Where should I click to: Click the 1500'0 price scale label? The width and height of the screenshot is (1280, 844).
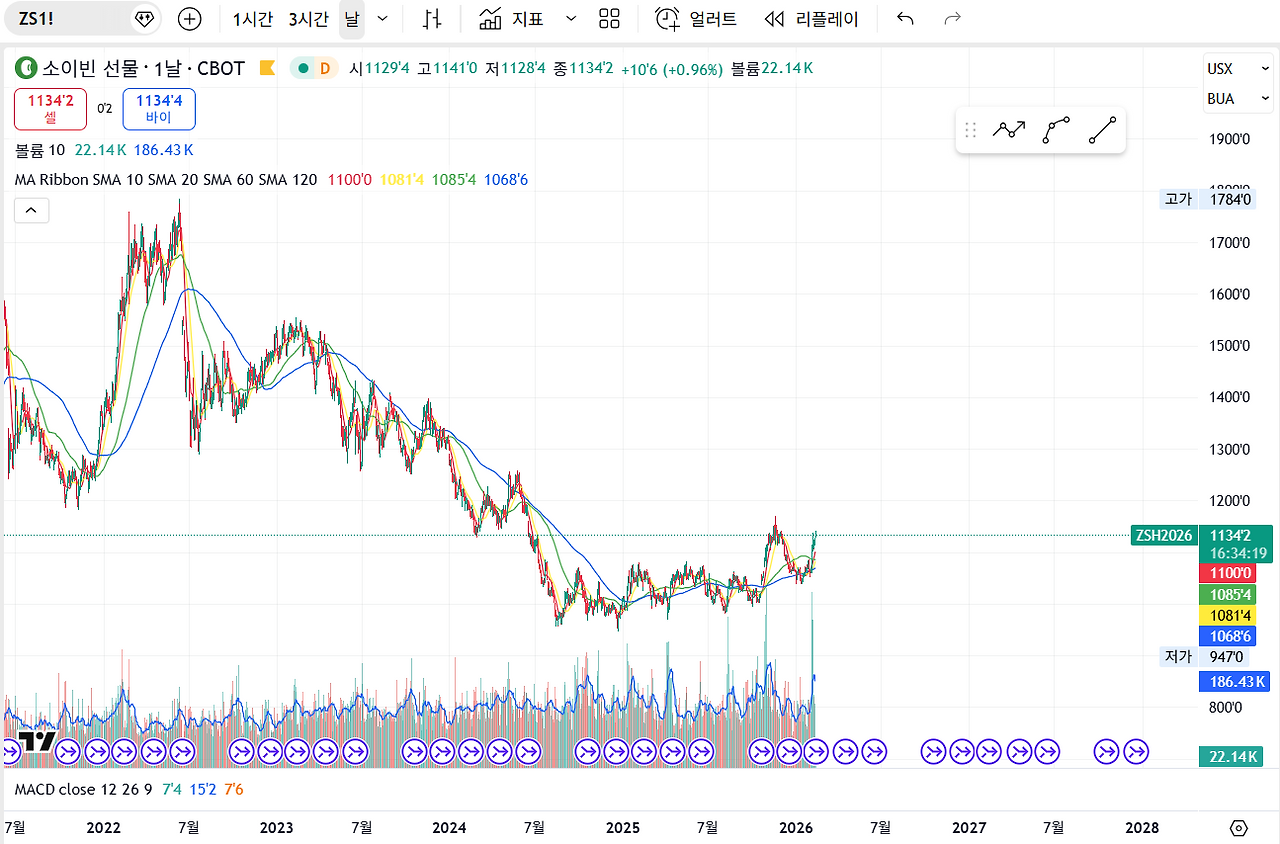pos(1230,346)
